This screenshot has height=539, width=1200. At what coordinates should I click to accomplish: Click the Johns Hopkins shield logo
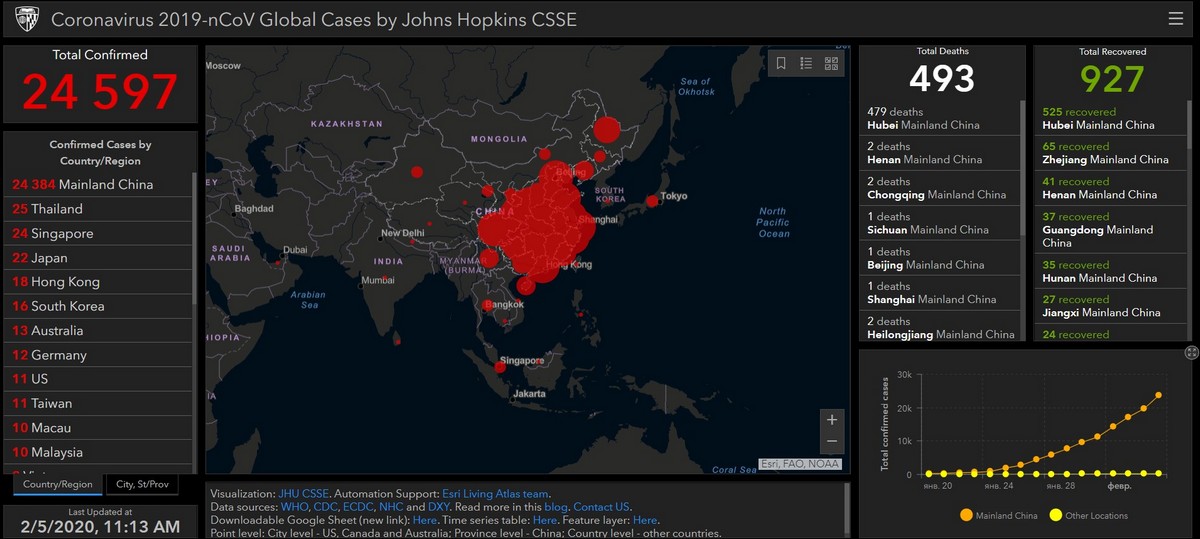click(27, 18)
